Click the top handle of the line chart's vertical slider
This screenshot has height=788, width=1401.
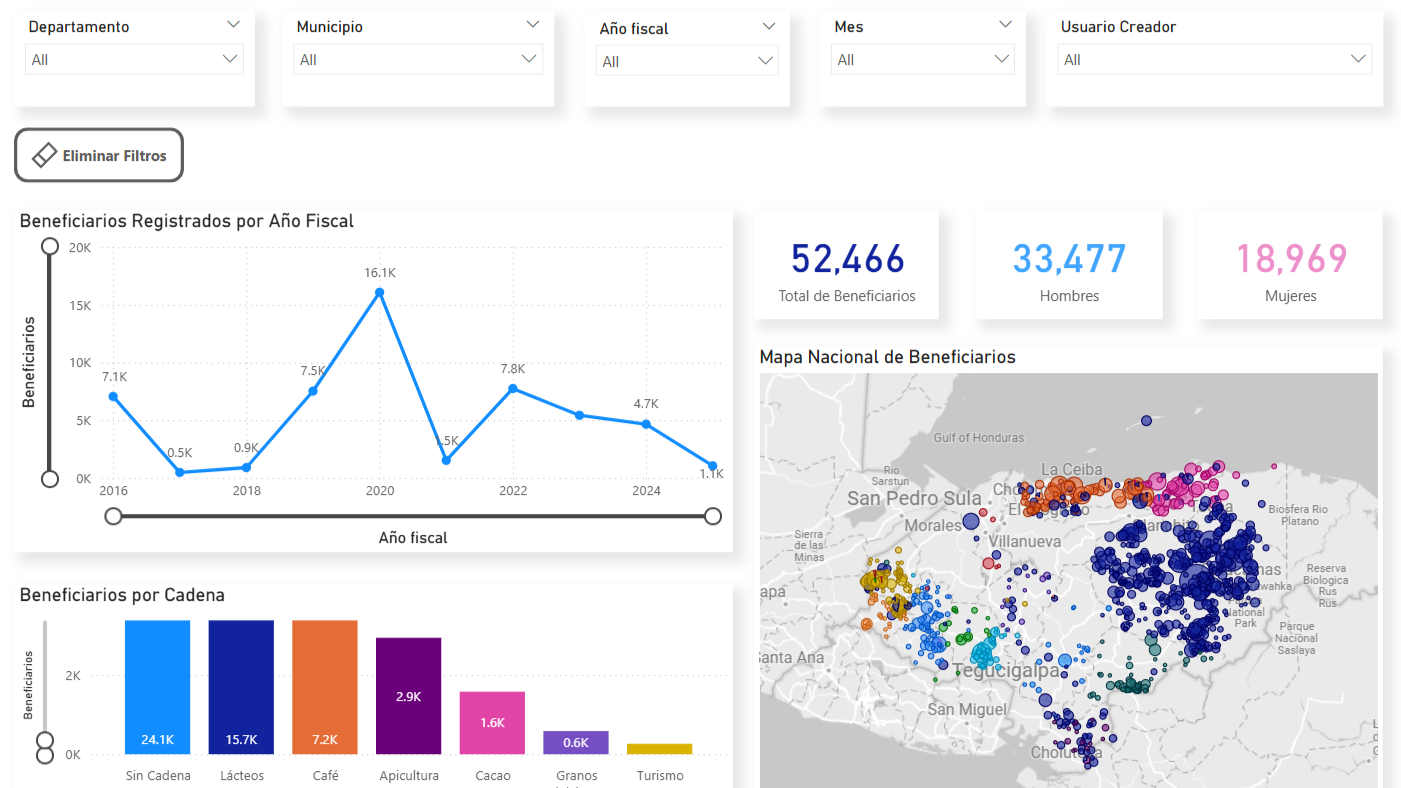point(49,246)
